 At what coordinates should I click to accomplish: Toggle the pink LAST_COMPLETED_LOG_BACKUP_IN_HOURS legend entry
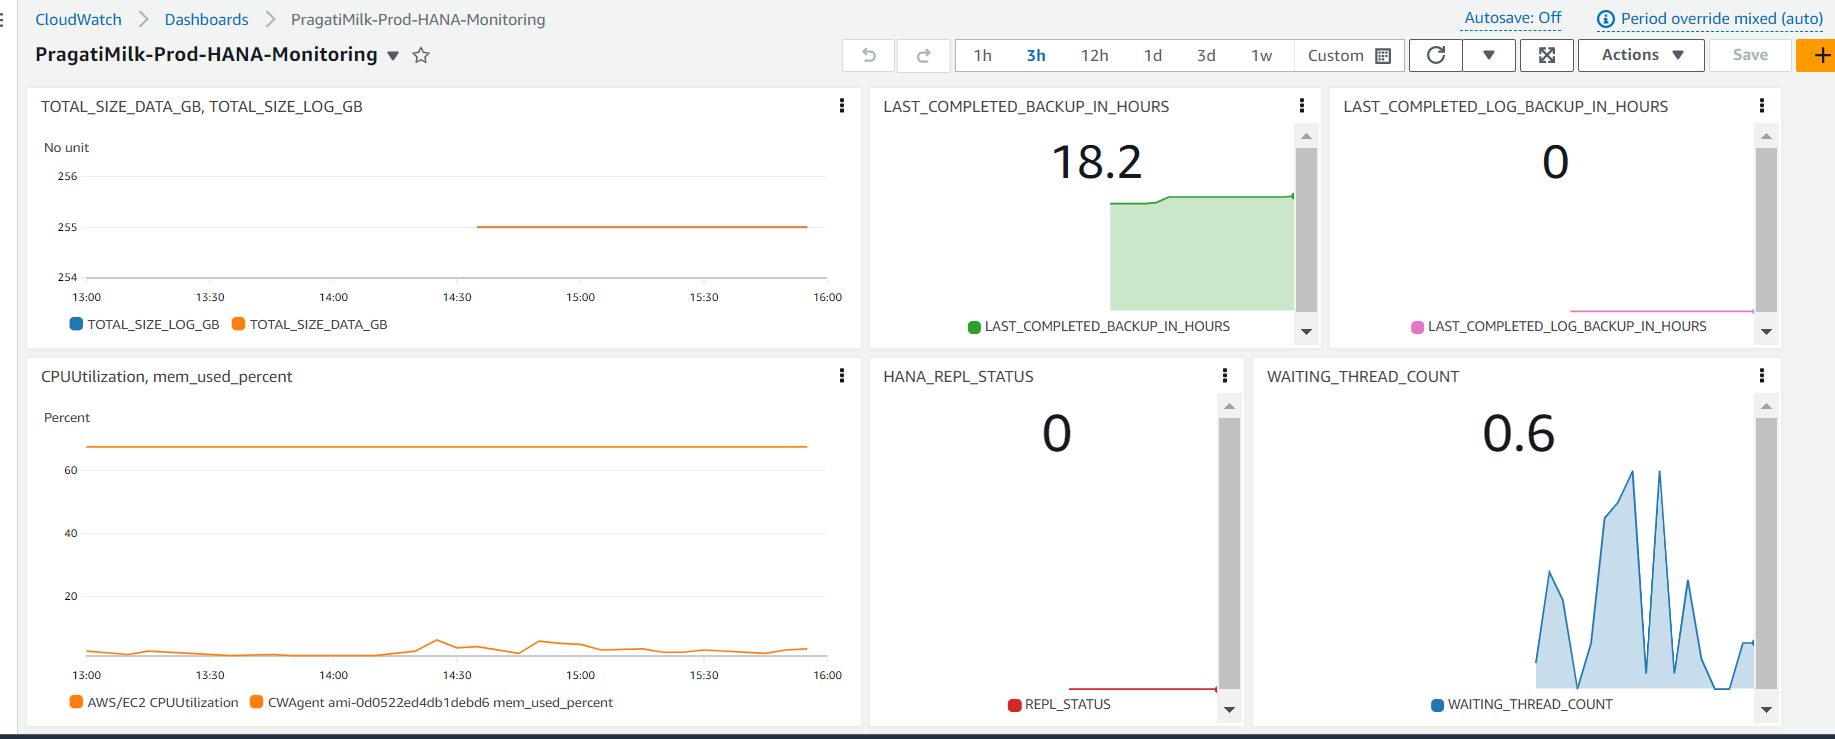(1559, 326)
